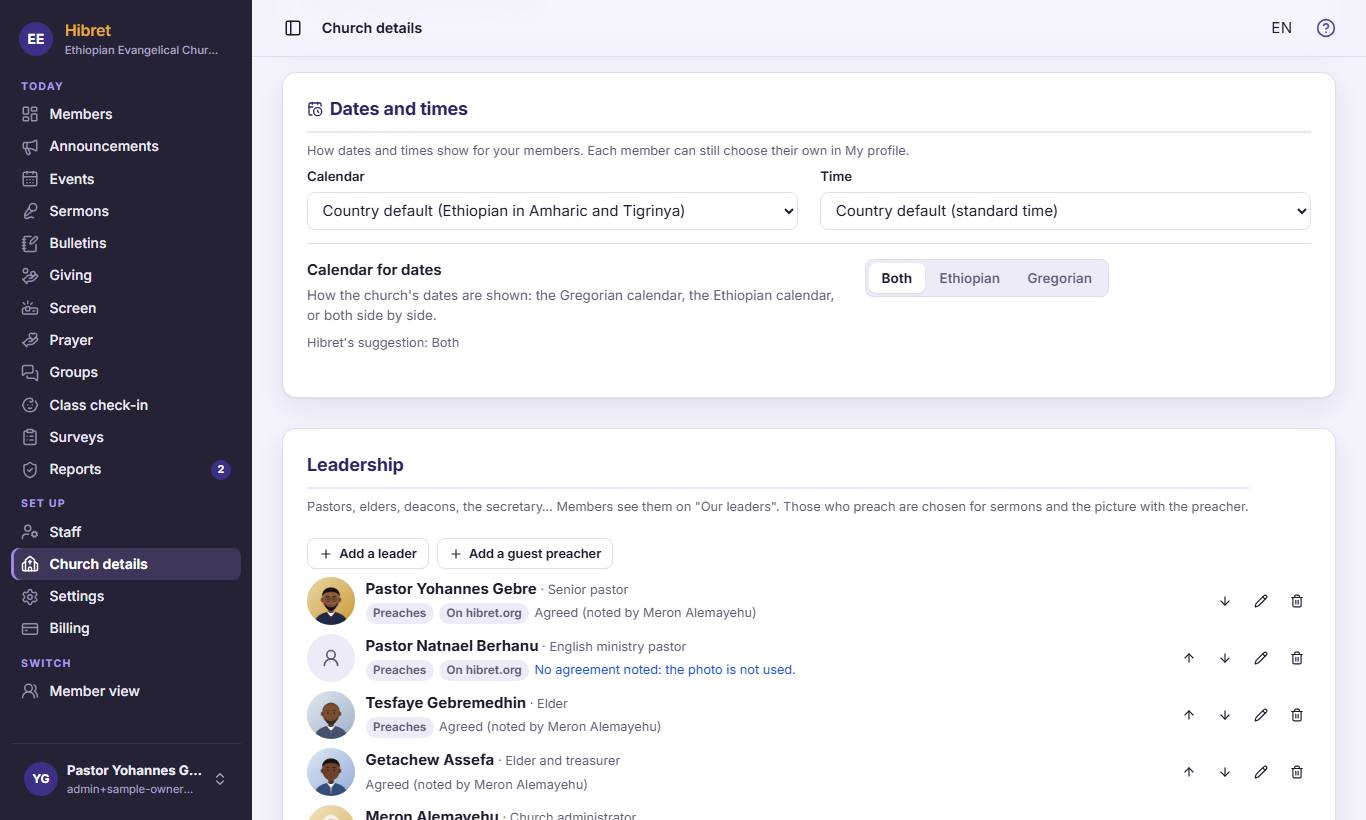Image resolution: width=1366 pixels, height=820 pixels.
Task: Open the help question mark icon
Action: [x=1326, y=28]
